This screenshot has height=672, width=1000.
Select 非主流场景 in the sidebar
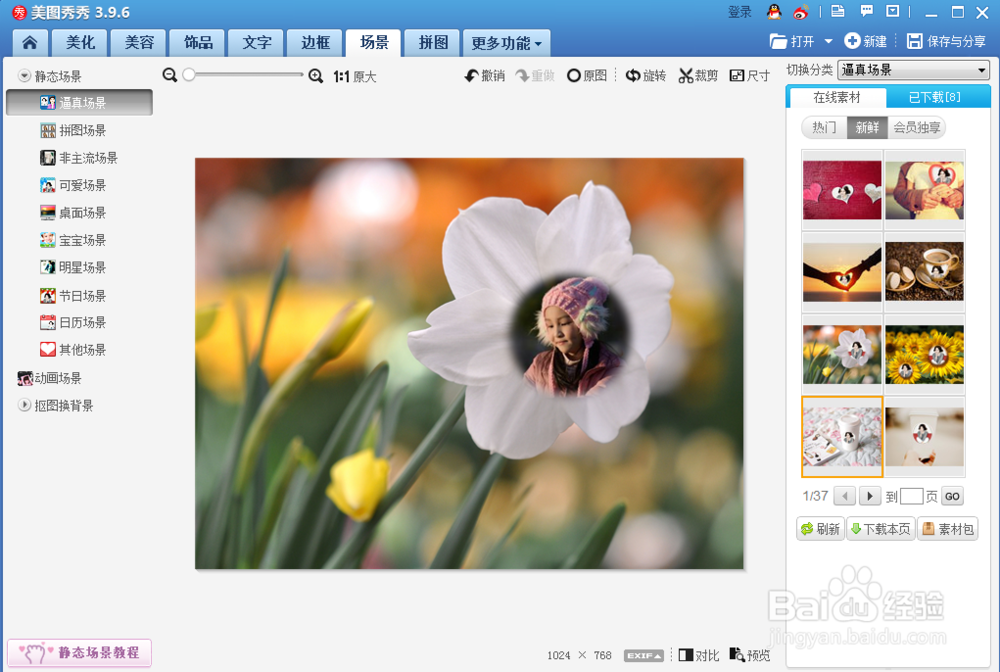click(x=79, y=158)
